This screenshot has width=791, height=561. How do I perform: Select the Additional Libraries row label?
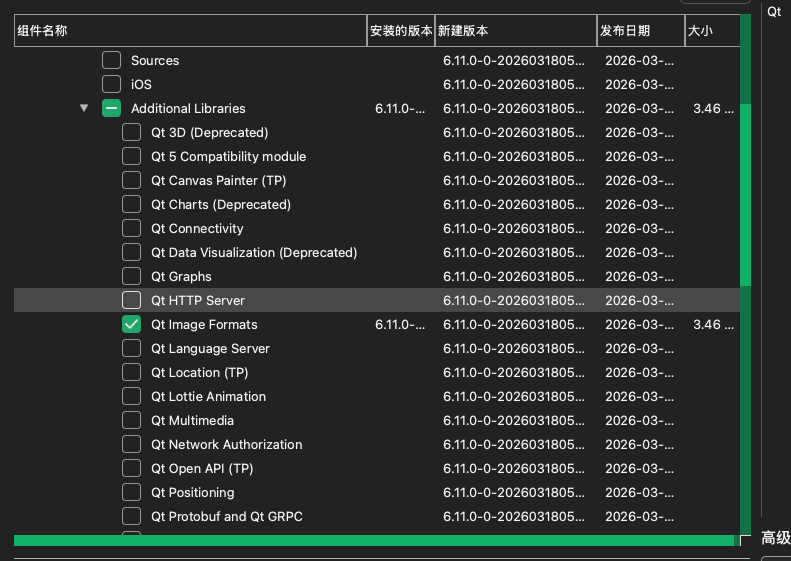point(188,108)
